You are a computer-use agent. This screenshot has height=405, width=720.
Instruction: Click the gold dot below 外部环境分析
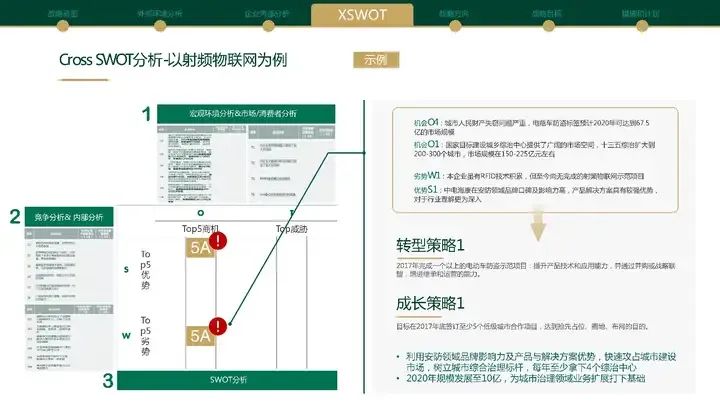(160, 26)
